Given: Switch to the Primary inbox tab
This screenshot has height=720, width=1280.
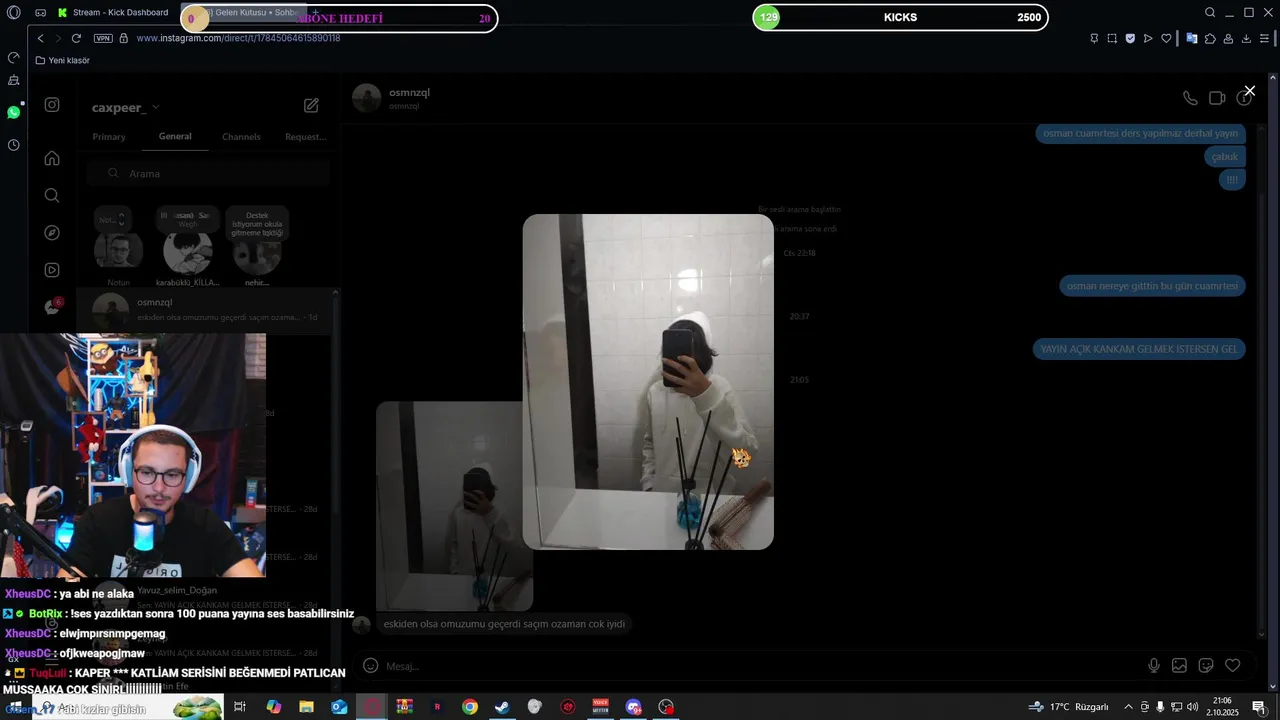Looking at the screenshot, I should (109, 137).
